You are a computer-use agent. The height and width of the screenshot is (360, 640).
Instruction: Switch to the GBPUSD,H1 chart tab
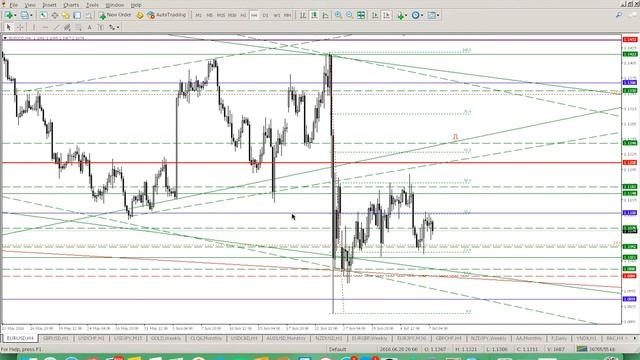[x=56, y=338]
